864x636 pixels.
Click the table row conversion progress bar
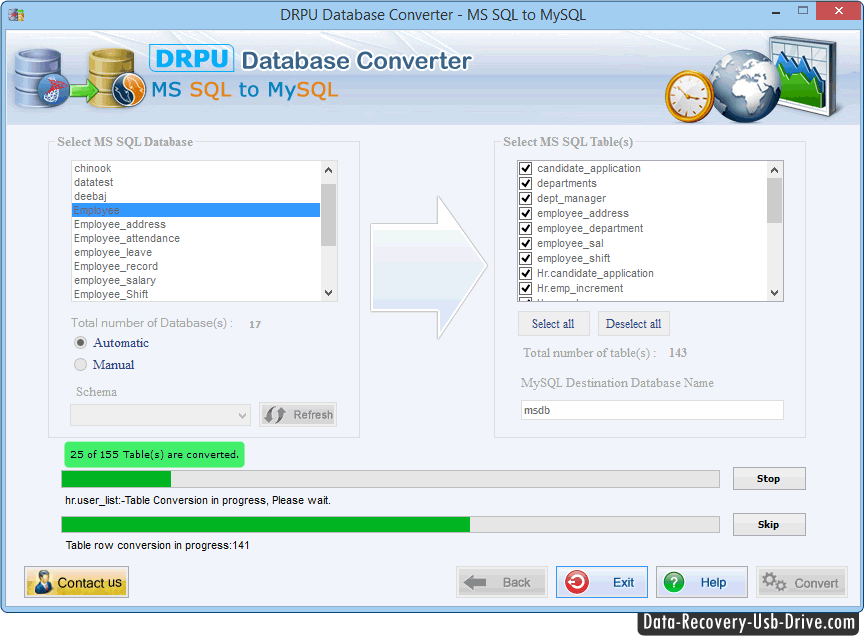(390, 524)
